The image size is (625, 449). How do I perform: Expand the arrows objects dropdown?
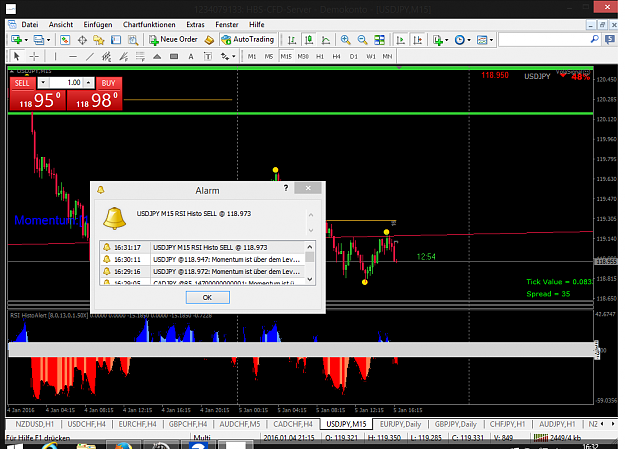[x=234, y=57]
